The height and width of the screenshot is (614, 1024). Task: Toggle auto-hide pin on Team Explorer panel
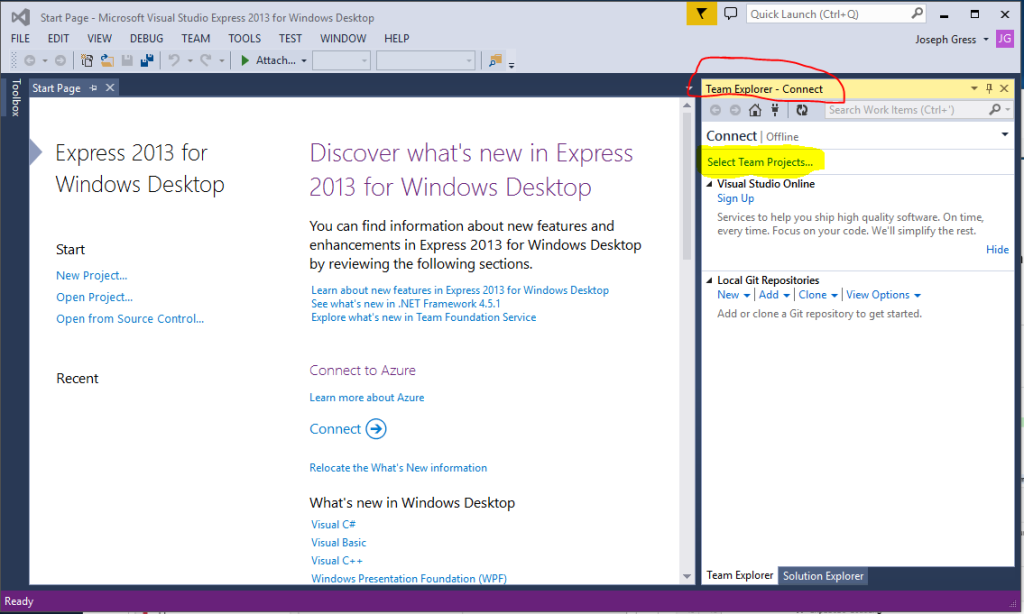990,88
